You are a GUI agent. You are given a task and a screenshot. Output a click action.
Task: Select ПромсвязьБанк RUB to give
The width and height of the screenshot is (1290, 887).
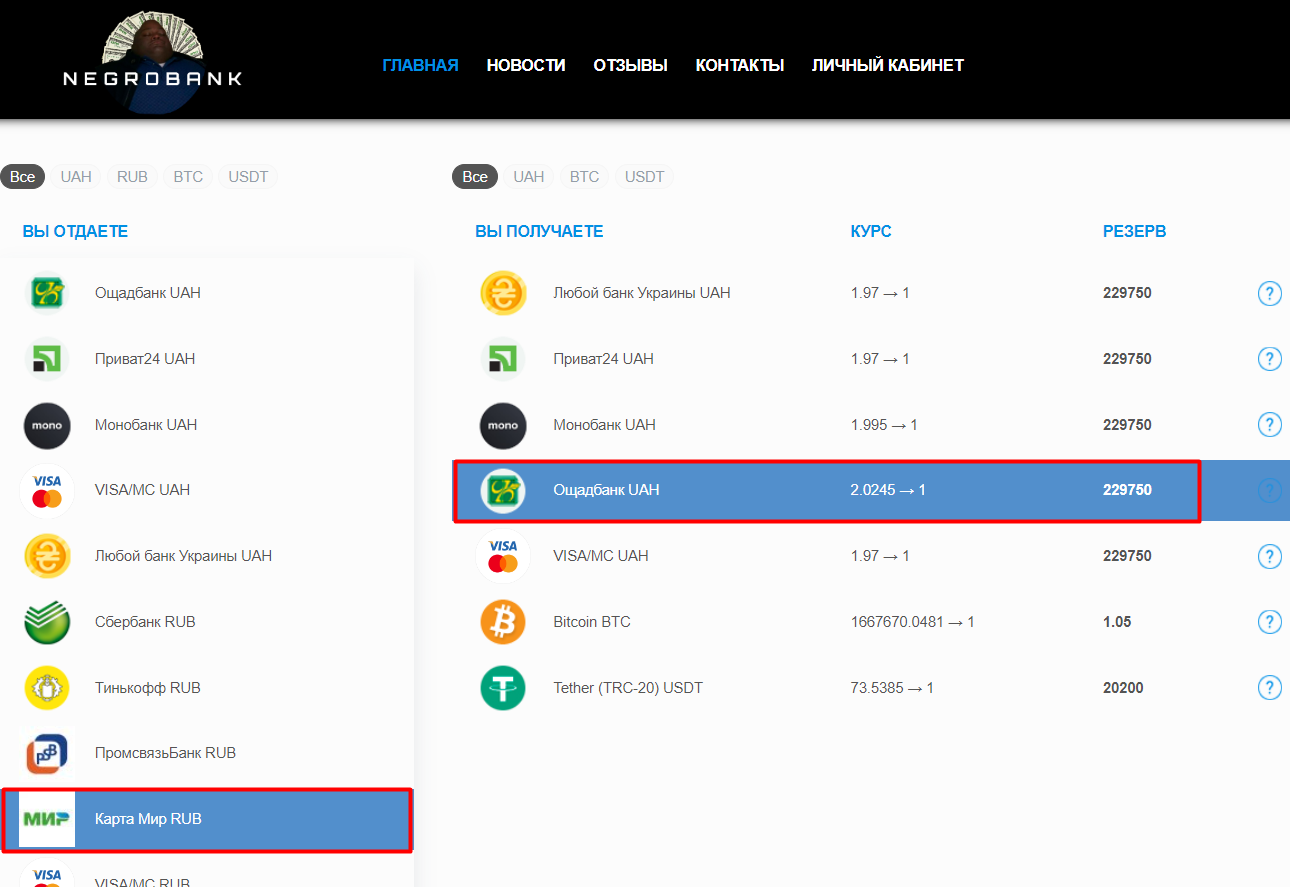click(207, 753)
